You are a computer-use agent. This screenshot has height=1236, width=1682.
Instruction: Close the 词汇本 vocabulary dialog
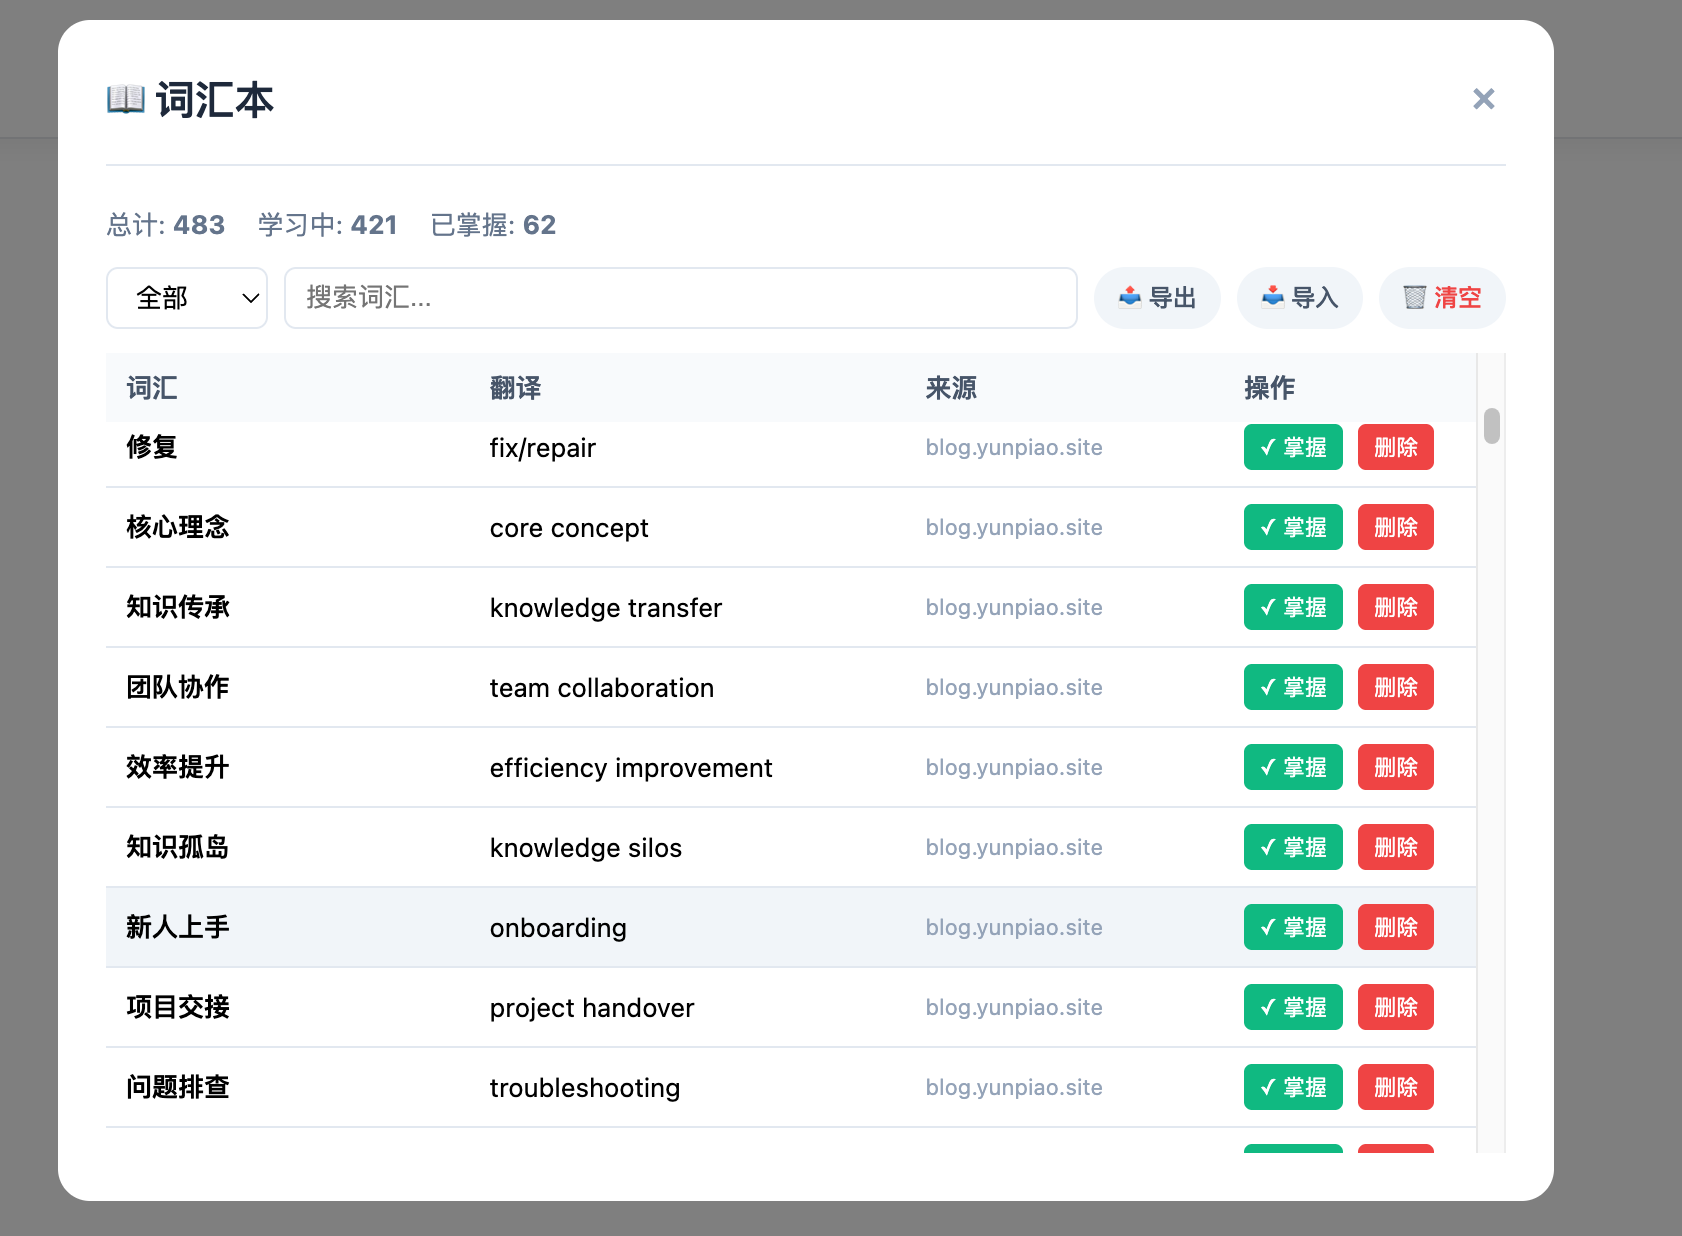(1483, 99)
